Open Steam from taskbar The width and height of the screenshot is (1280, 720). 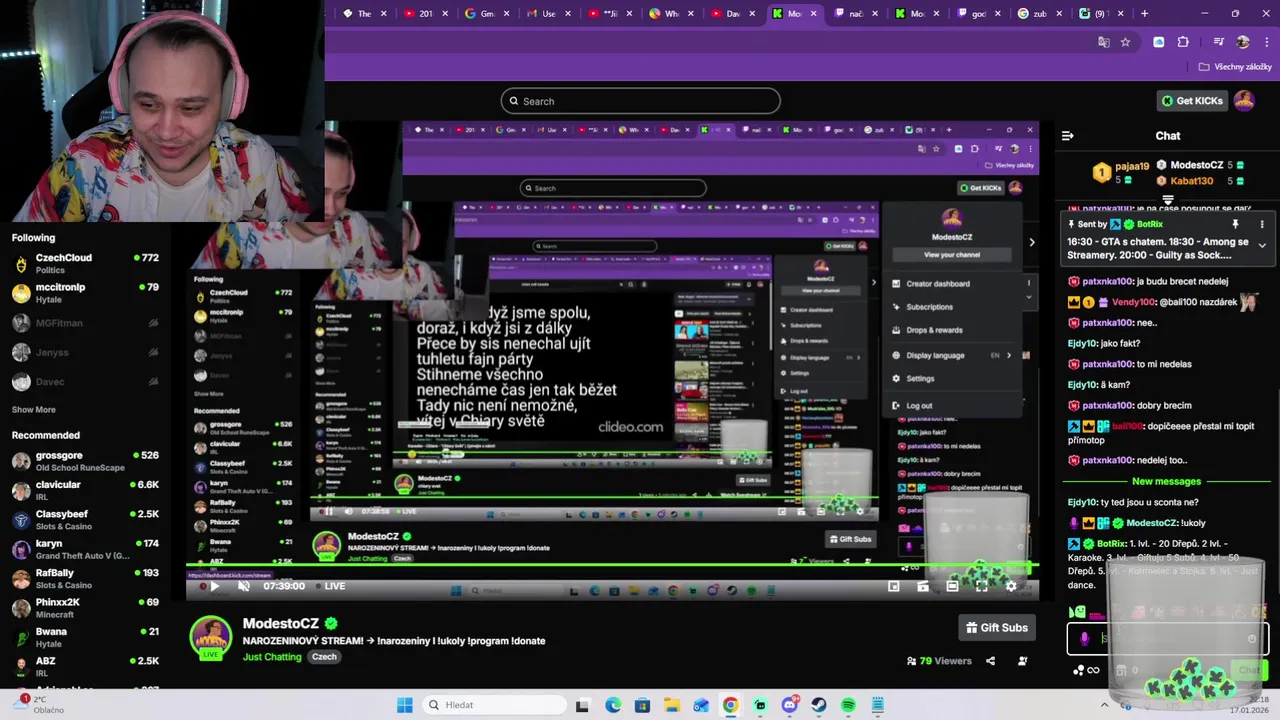[x=819, y=705]
